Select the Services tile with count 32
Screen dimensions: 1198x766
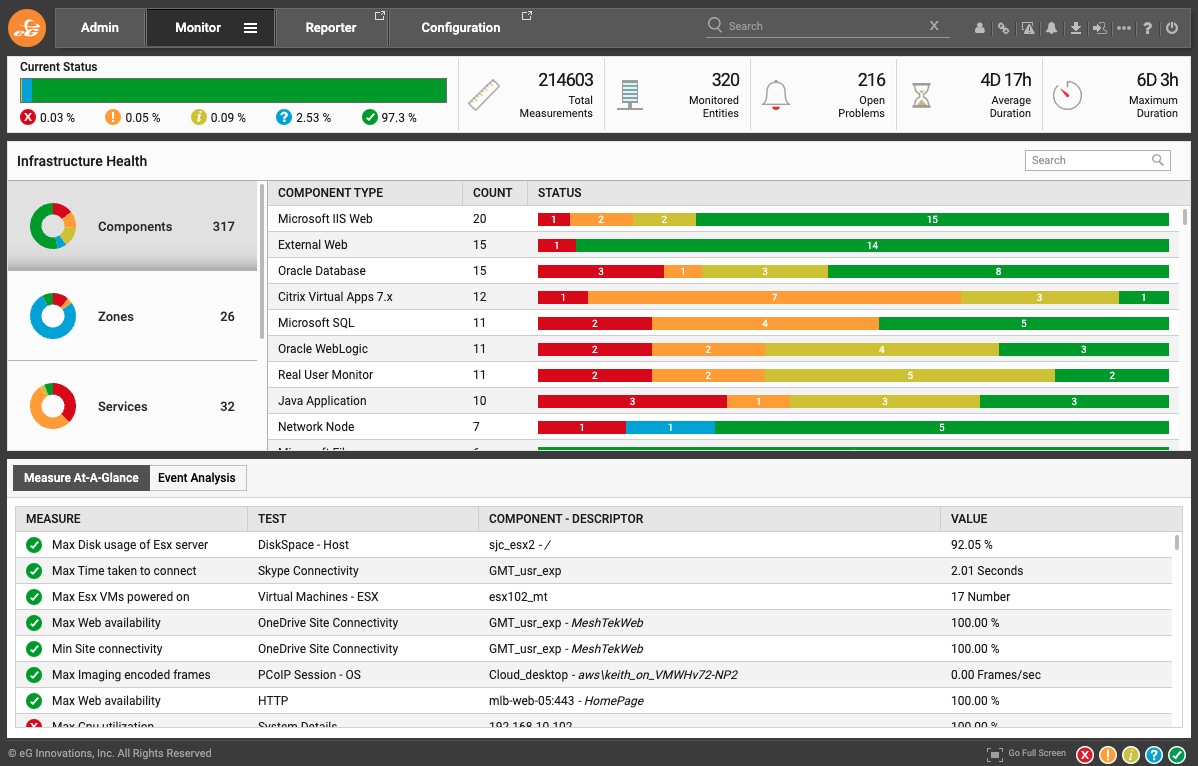[132, 406]
